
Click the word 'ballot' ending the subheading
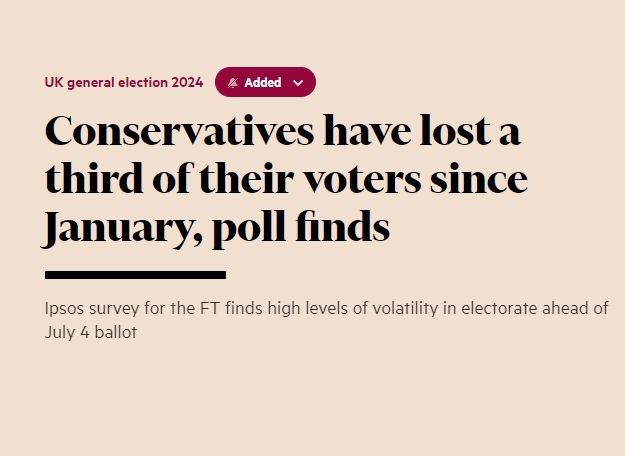pos(116,332)
